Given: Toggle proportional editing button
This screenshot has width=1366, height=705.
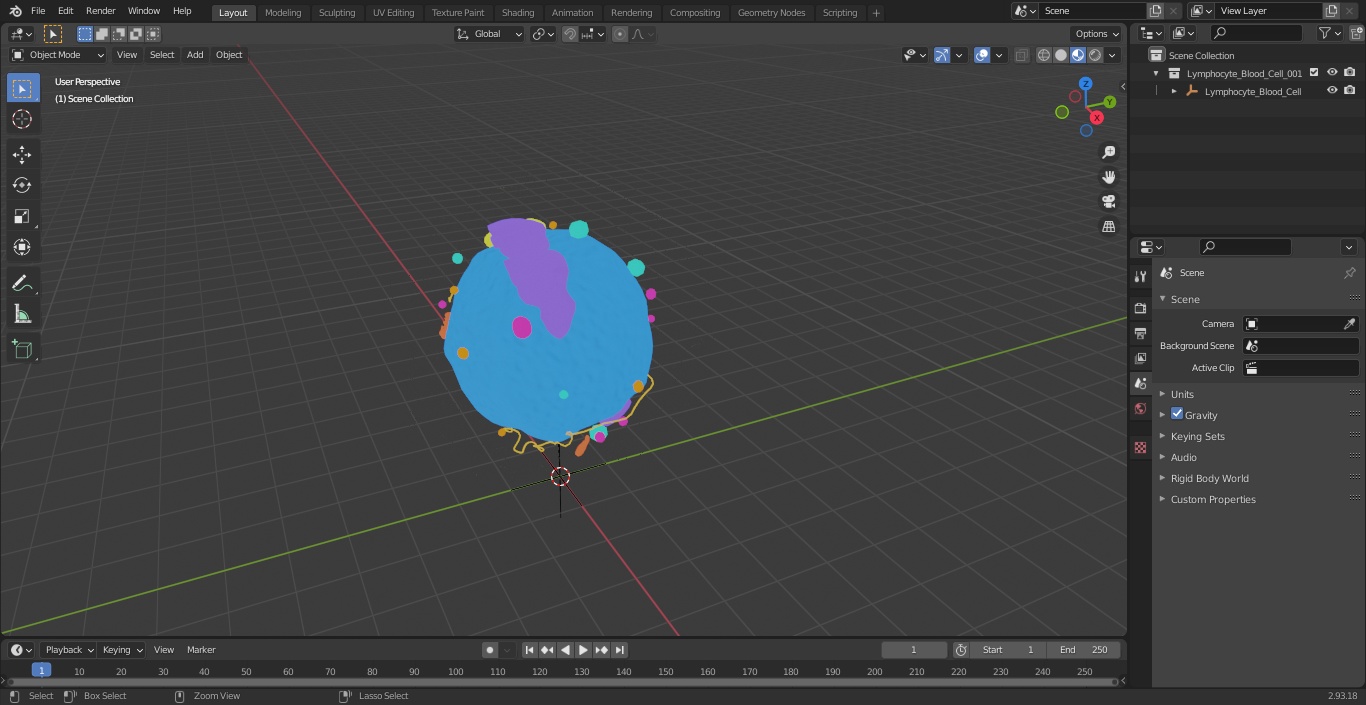Looking at the screenshot, I should (620, 34).
